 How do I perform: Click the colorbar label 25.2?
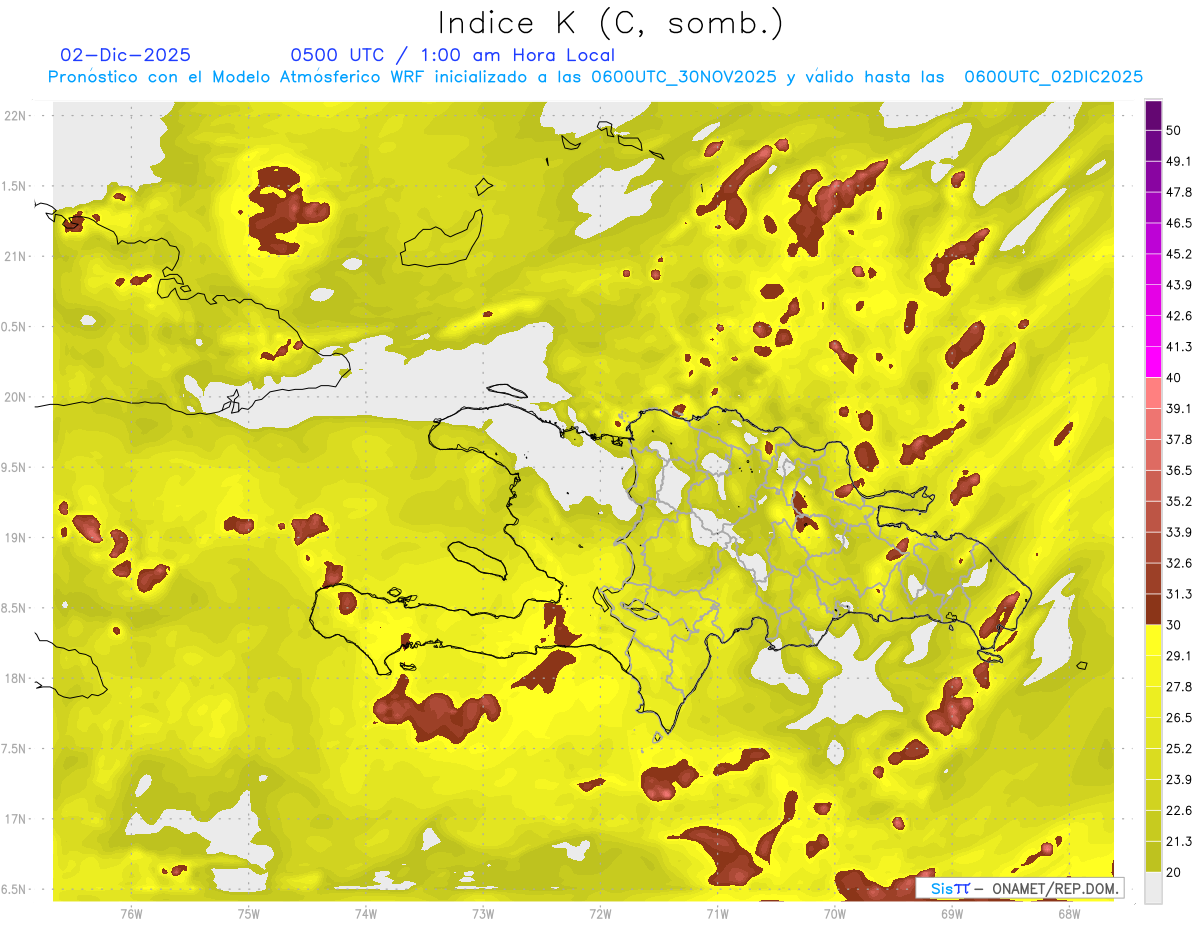point(1179,749)
